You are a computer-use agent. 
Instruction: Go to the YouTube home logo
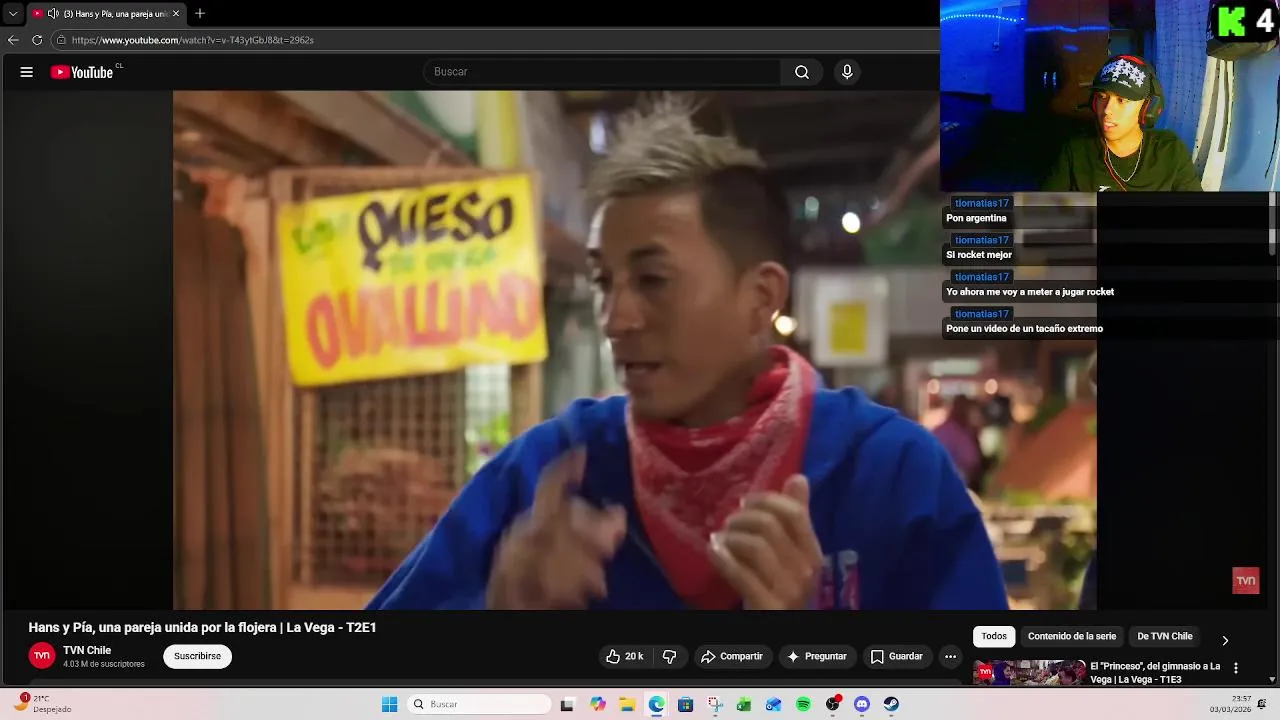point(82,72)
